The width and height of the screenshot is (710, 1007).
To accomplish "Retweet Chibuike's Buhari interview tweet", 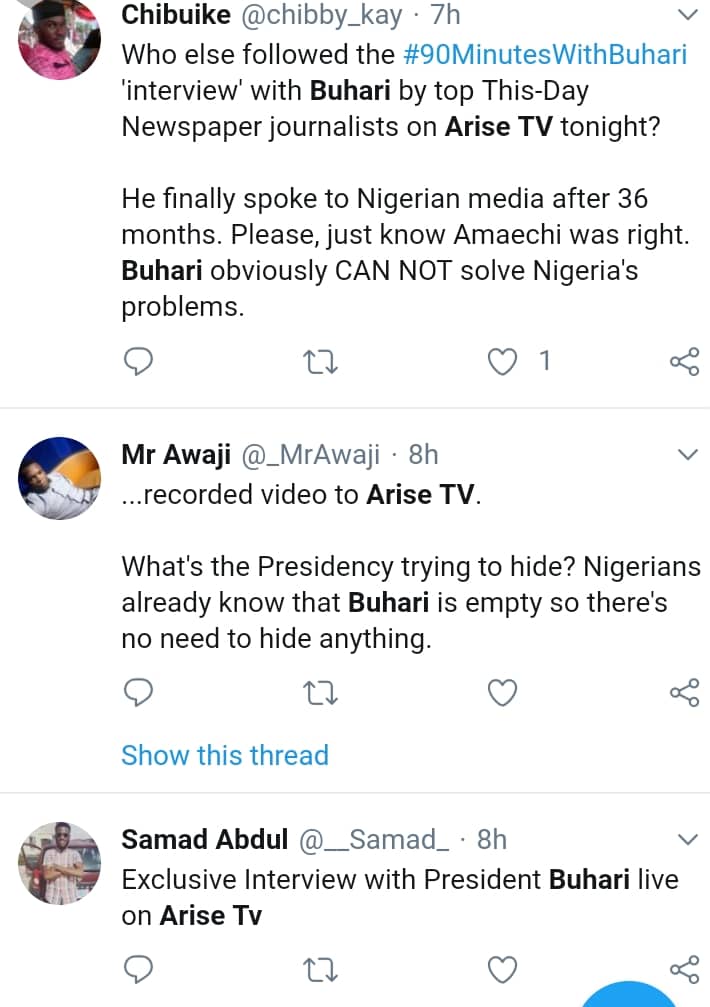I will (319, 361).
